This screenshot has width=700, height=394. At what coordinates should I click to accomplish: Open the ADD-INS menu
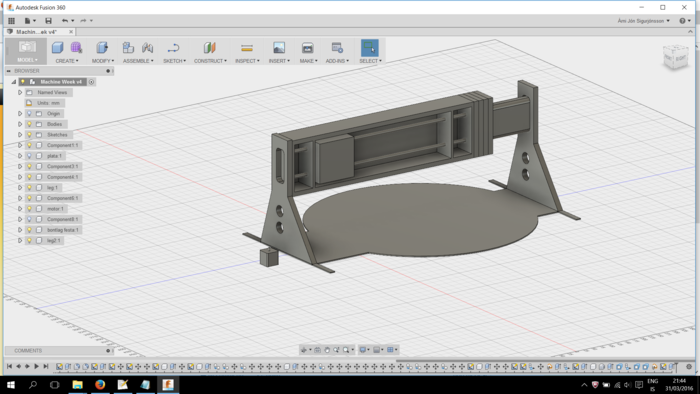(337, 61)
